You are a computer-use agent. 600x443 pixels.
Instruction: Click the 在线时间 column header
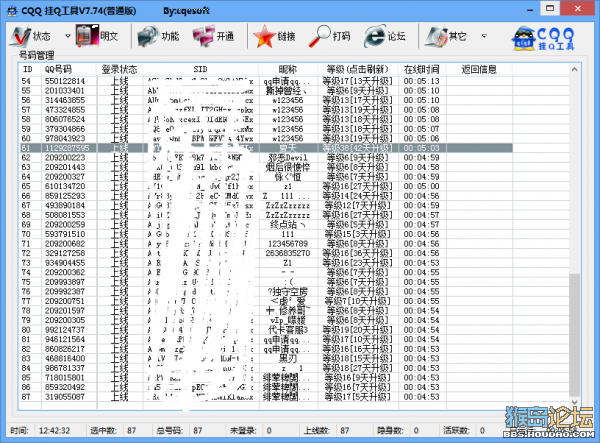[422, 69]
